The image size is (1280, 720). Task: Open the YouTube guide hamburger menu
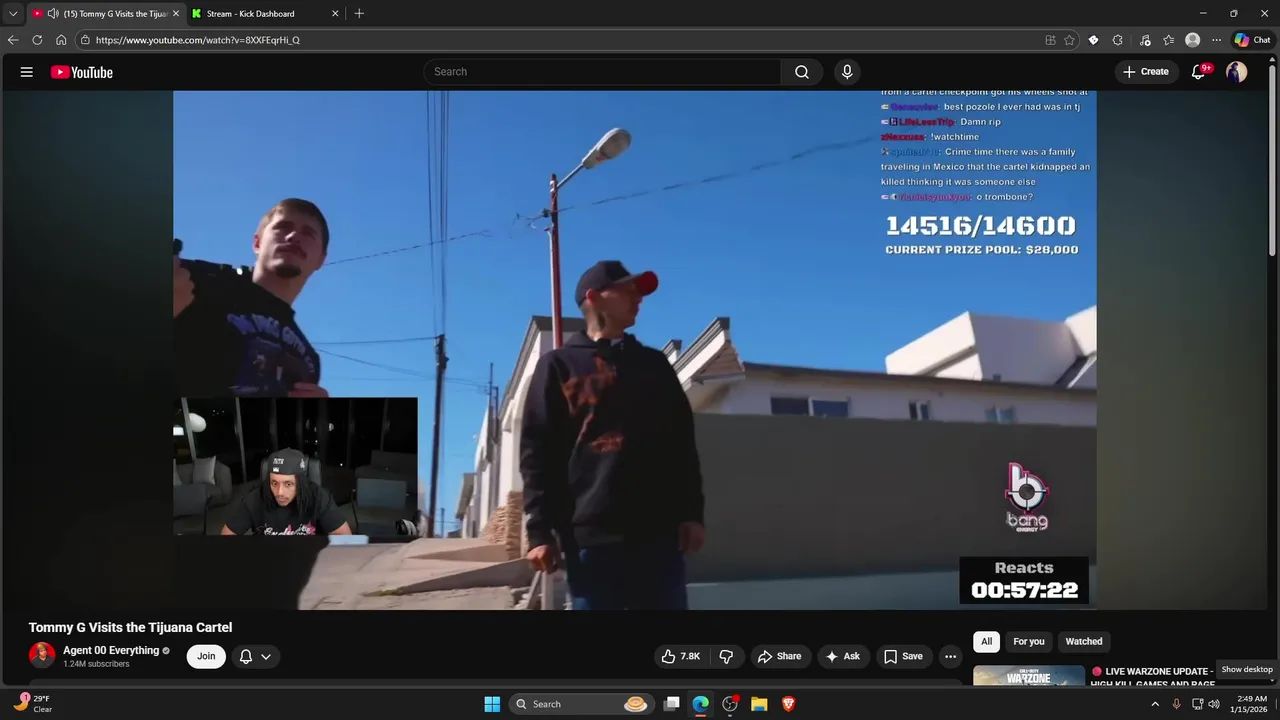(x=27, y=72)
